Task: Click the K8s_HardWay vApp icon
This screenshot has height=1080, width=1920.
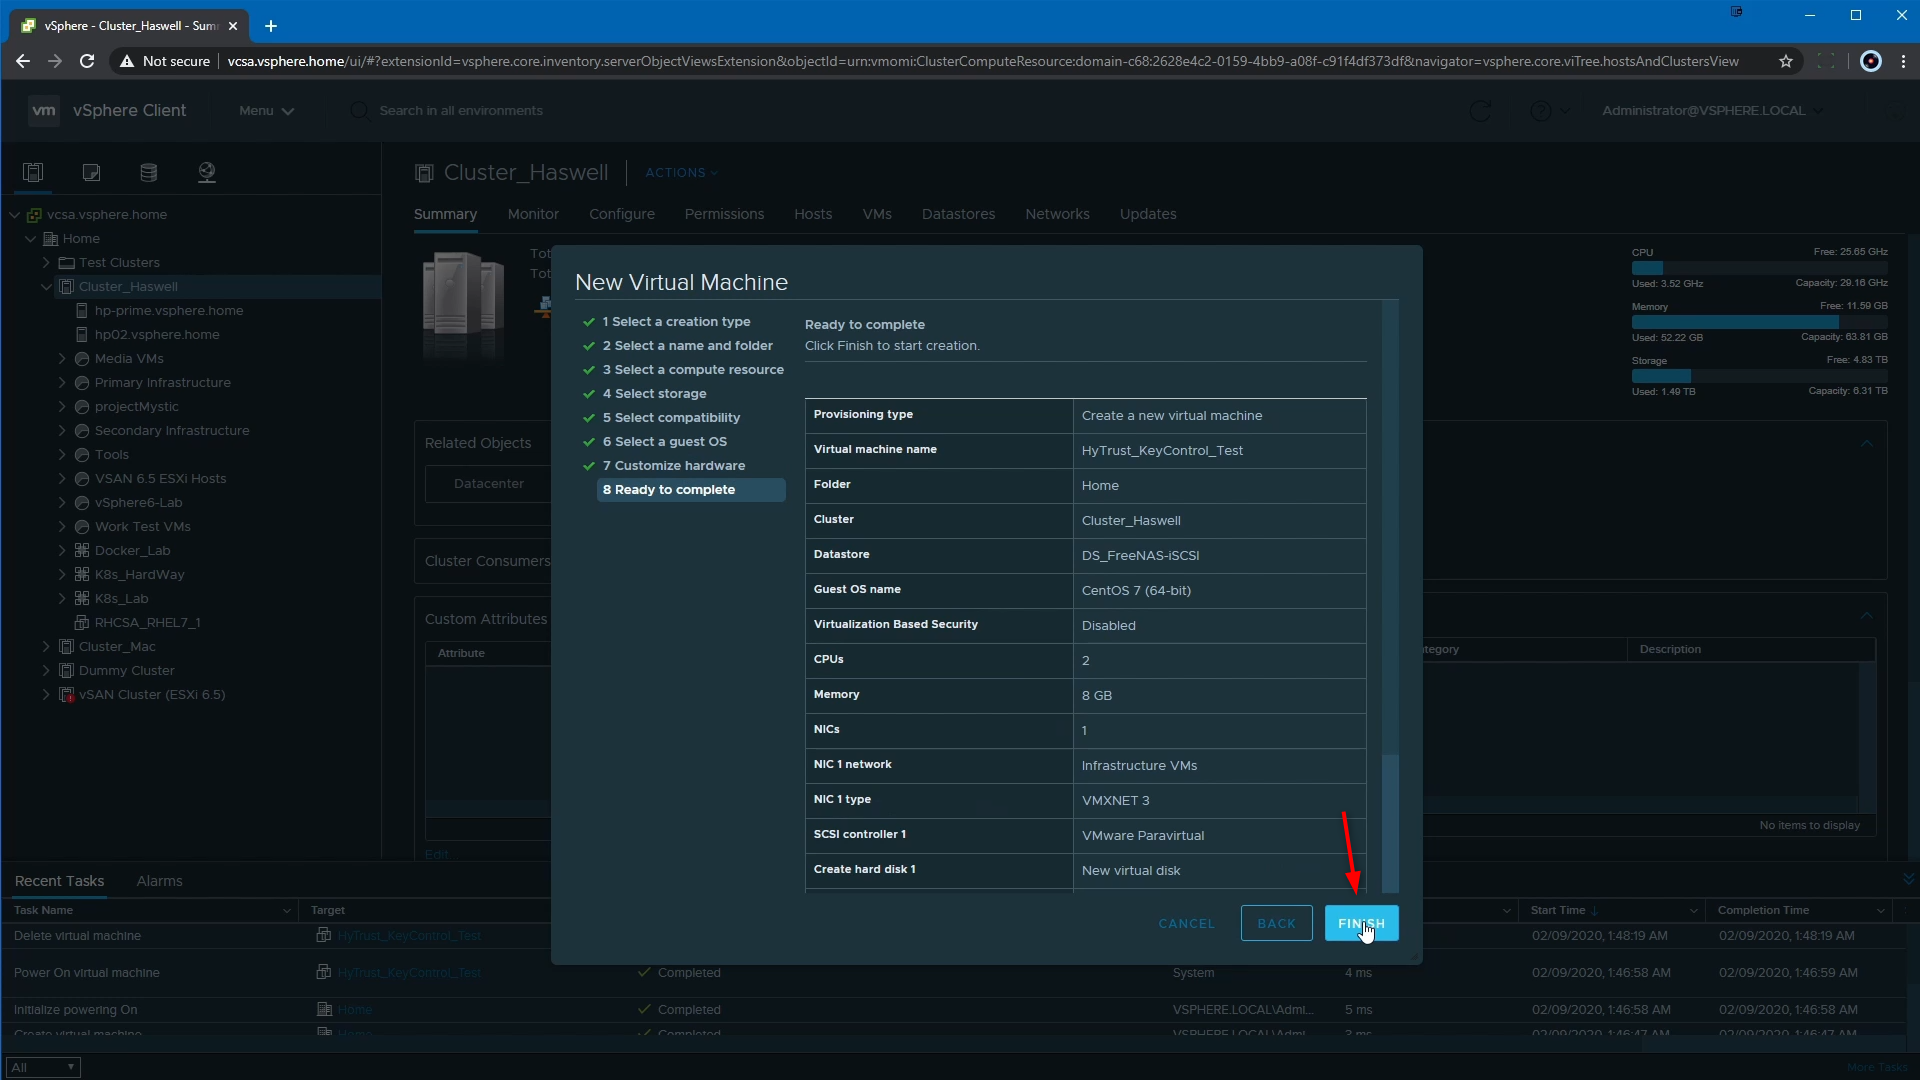Action: point(83,574)
